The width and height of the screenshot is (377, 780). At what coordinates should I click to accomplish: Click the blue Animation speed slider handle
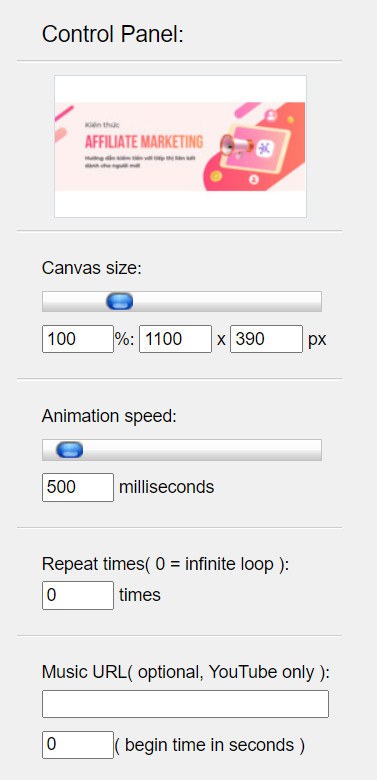70,450
